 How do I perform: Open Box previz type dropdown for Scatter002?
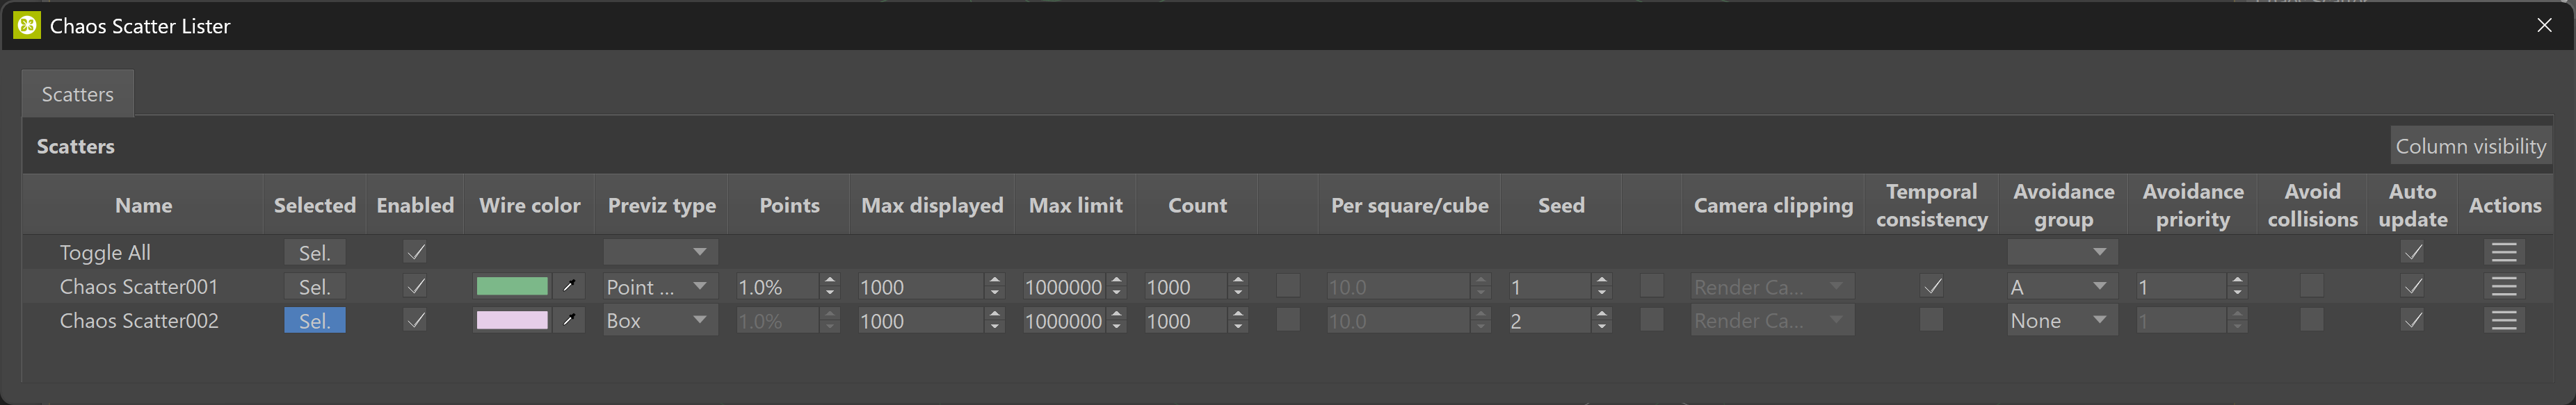(660, 321)
